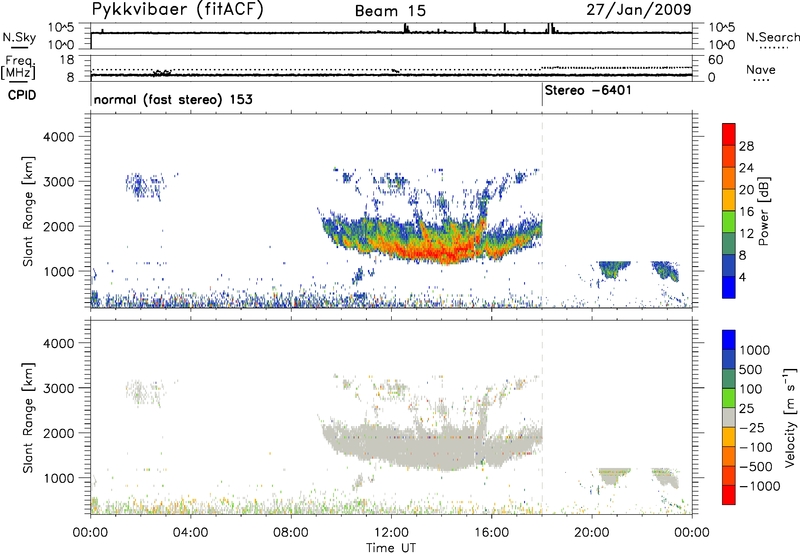Click the CPID label
The width and height of the screenshot is (800, 554).
coord(22,95)
